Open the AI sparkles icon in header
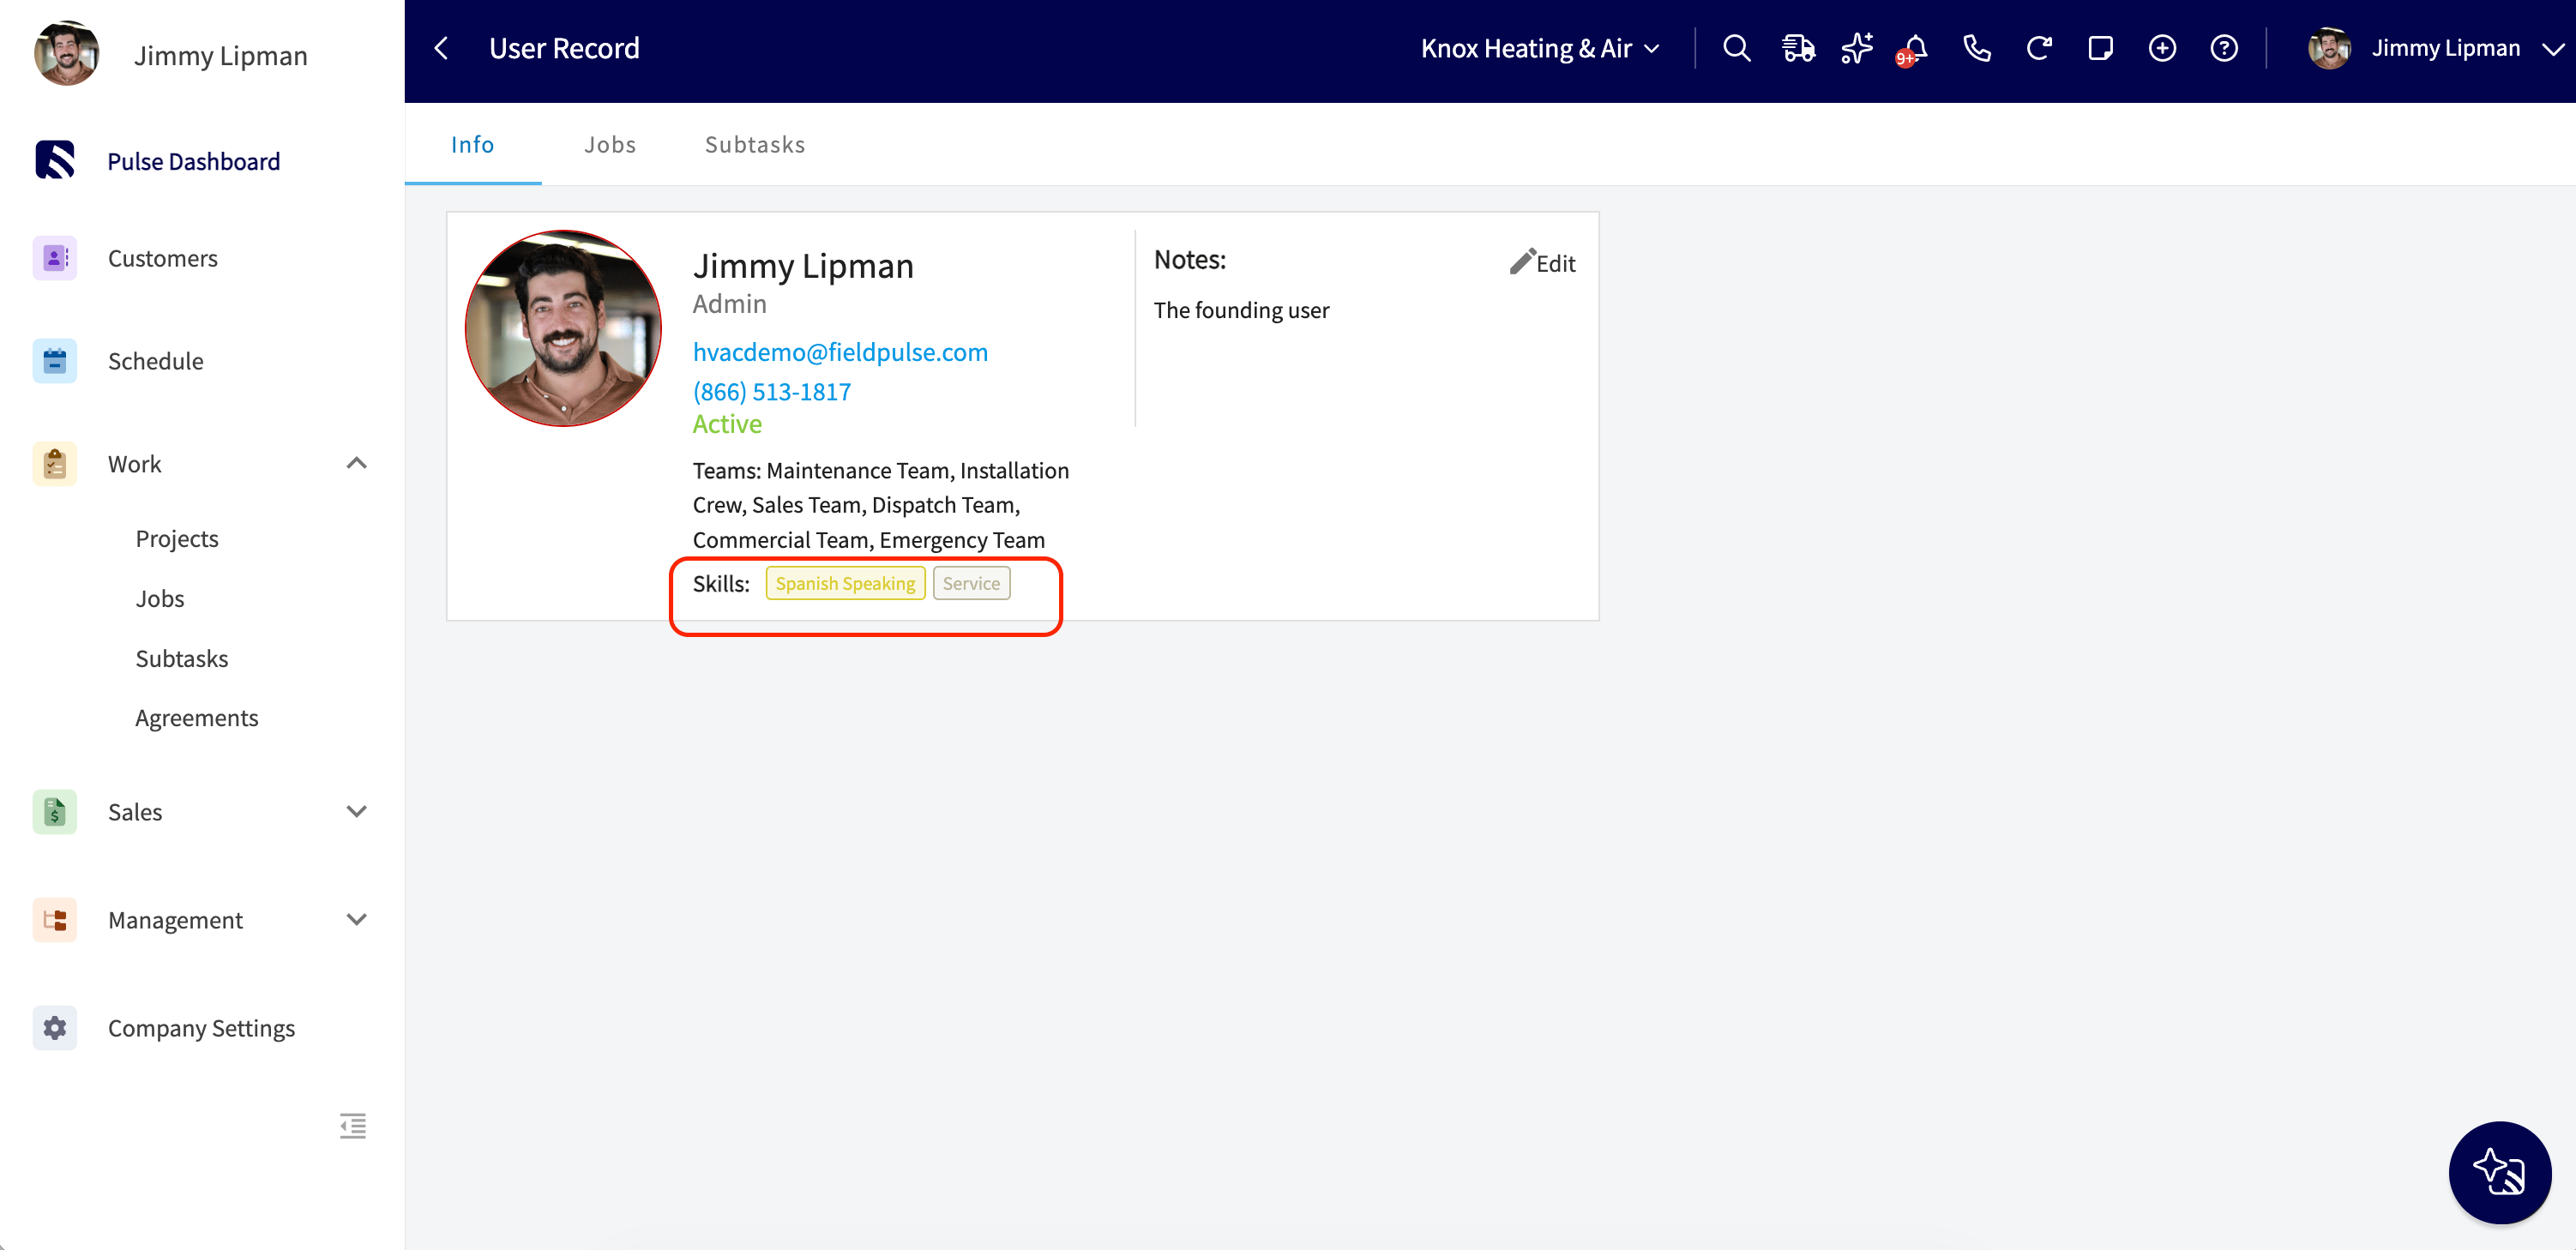Viewport: 2576px width, 1250px height. click(x=1857, y=48)
